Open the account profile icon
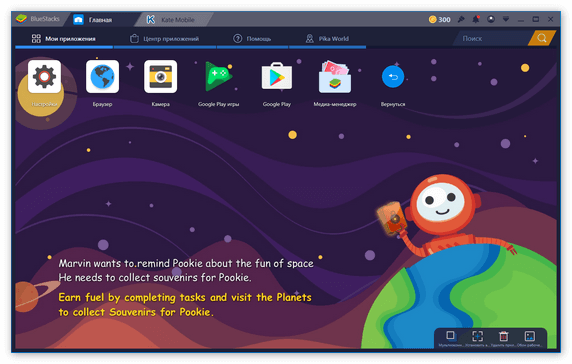Image resolution: width=572 pixels, height=364 pixels. point(491,19)
